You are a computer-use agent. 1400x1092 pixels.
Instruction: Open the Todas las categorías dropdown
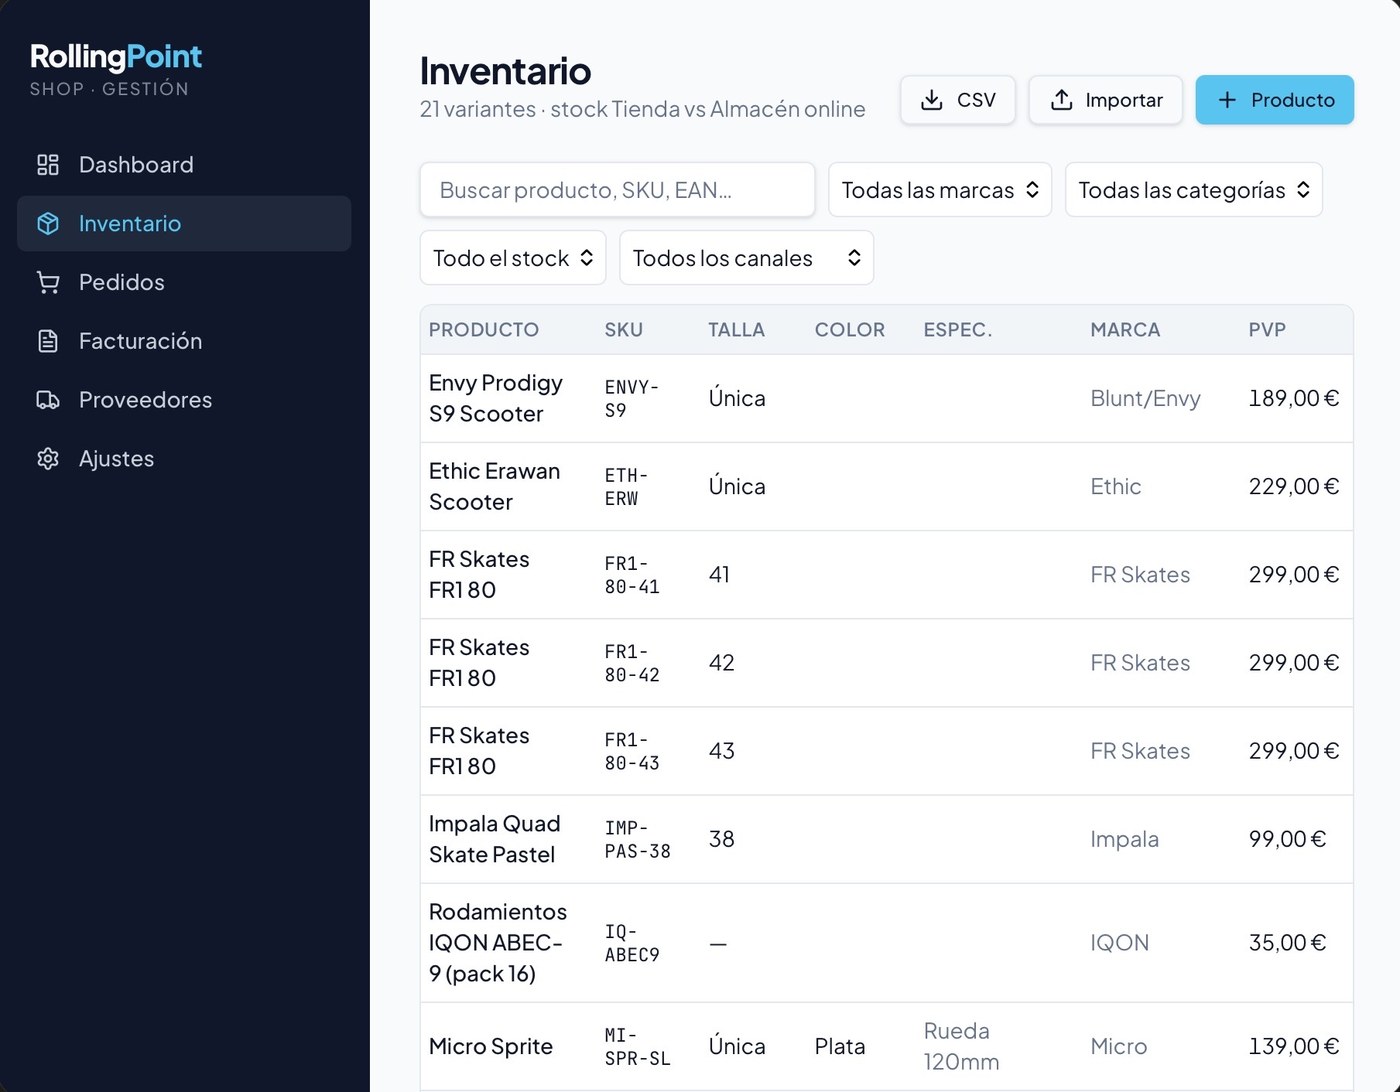pyautogui.click(x=1194, y=190)
